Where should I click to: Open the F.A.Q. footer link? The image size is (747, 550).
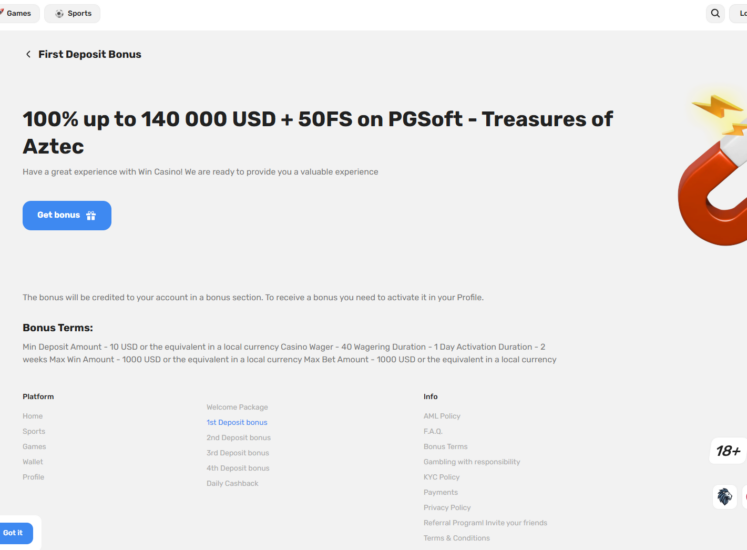point(432,431)
